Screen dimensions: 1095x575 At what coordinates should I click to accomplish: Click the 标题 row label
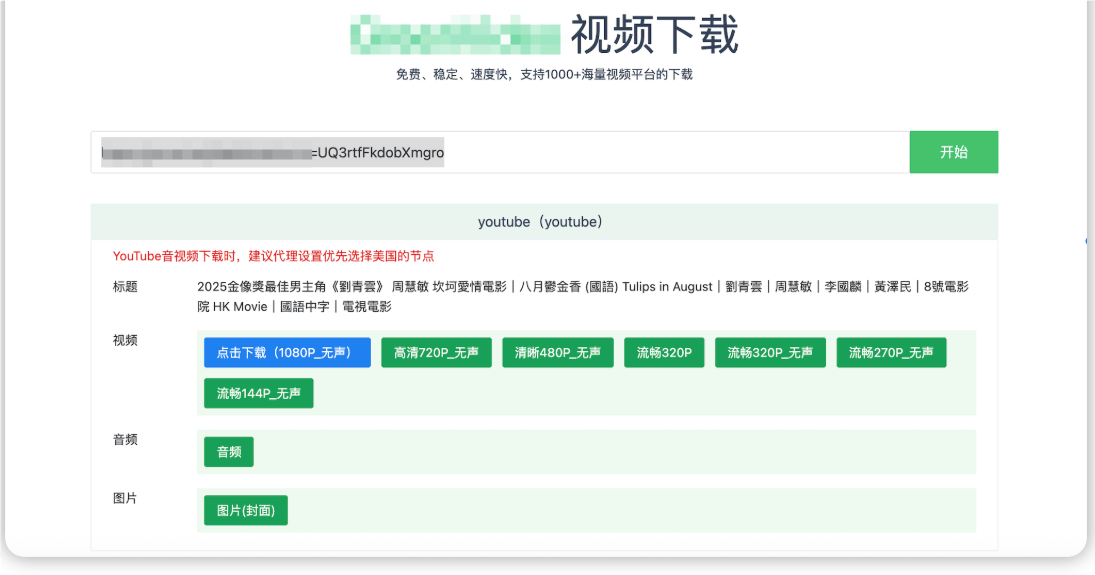[x=125, y=286]
